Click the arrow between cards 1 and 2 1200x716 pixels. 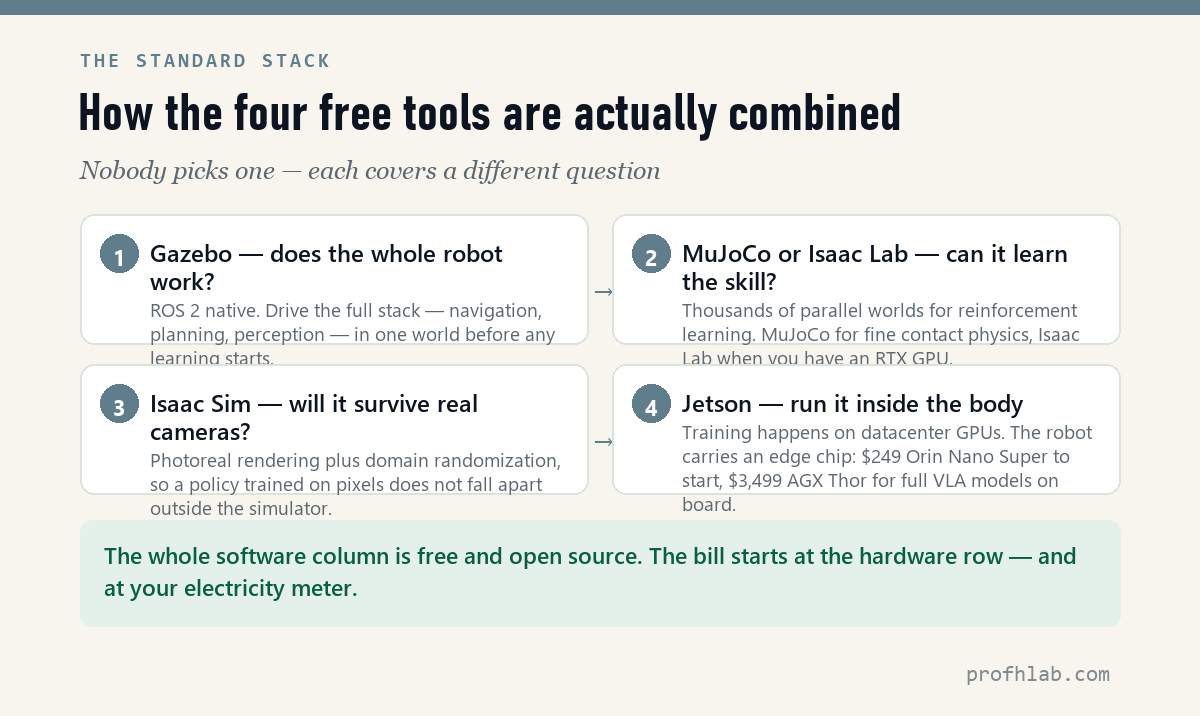pos(602,291)
